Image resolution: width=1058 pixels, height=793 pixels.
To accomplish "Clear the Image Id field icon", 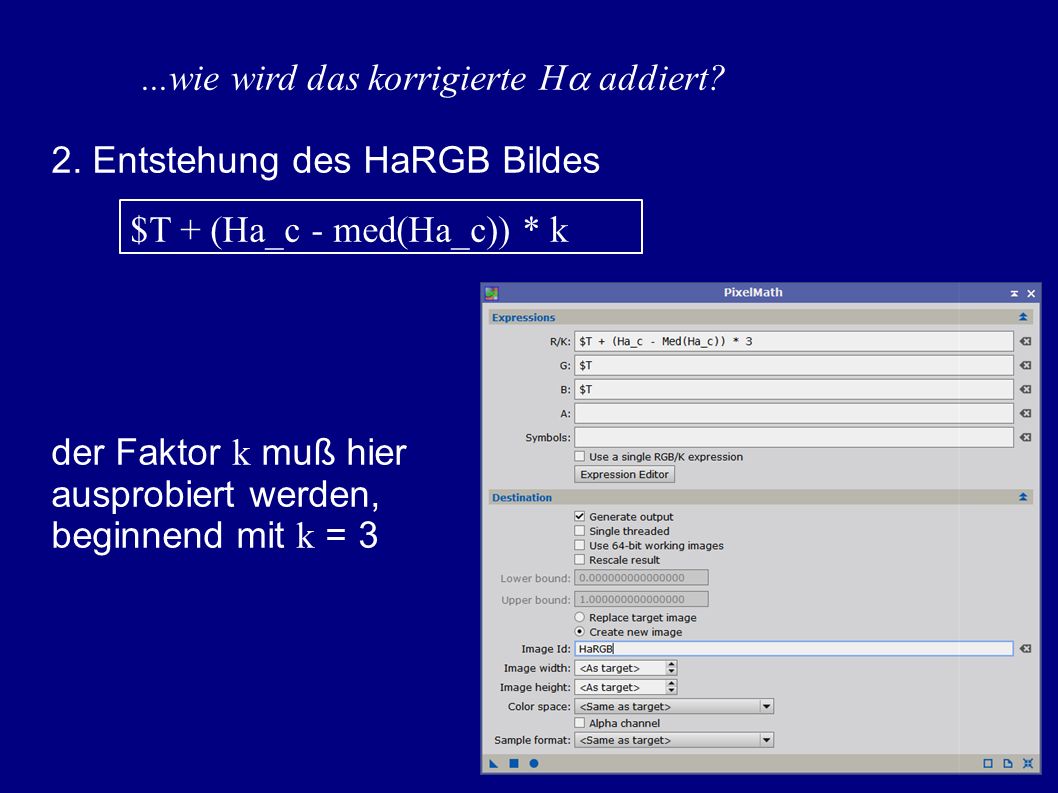I will 1026,649.
